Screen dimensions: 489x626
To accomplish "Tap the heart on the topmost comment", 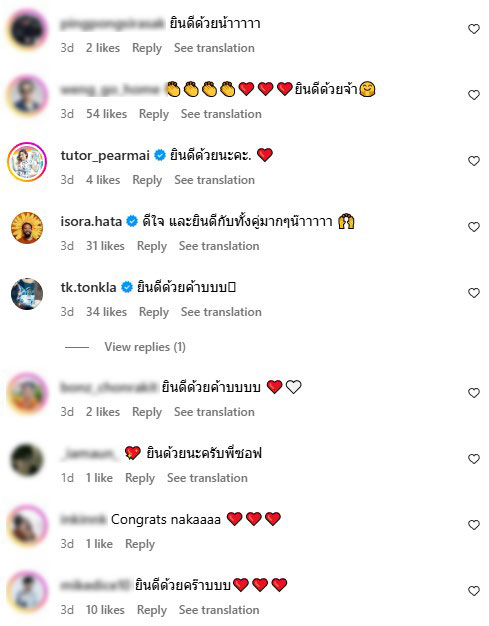I will tap(473, 29).
